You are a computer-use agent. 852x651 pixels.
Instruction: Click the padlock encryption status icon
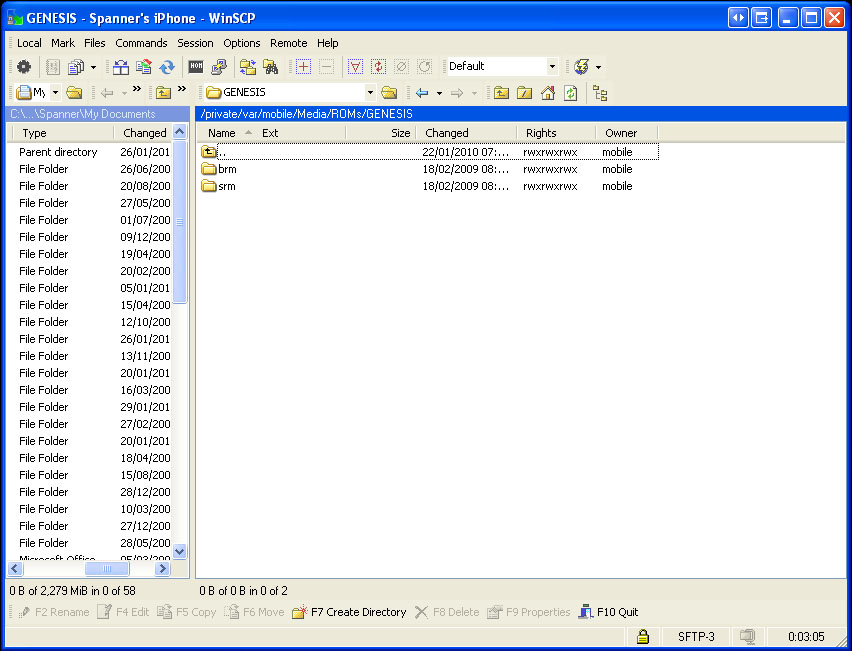643,636
